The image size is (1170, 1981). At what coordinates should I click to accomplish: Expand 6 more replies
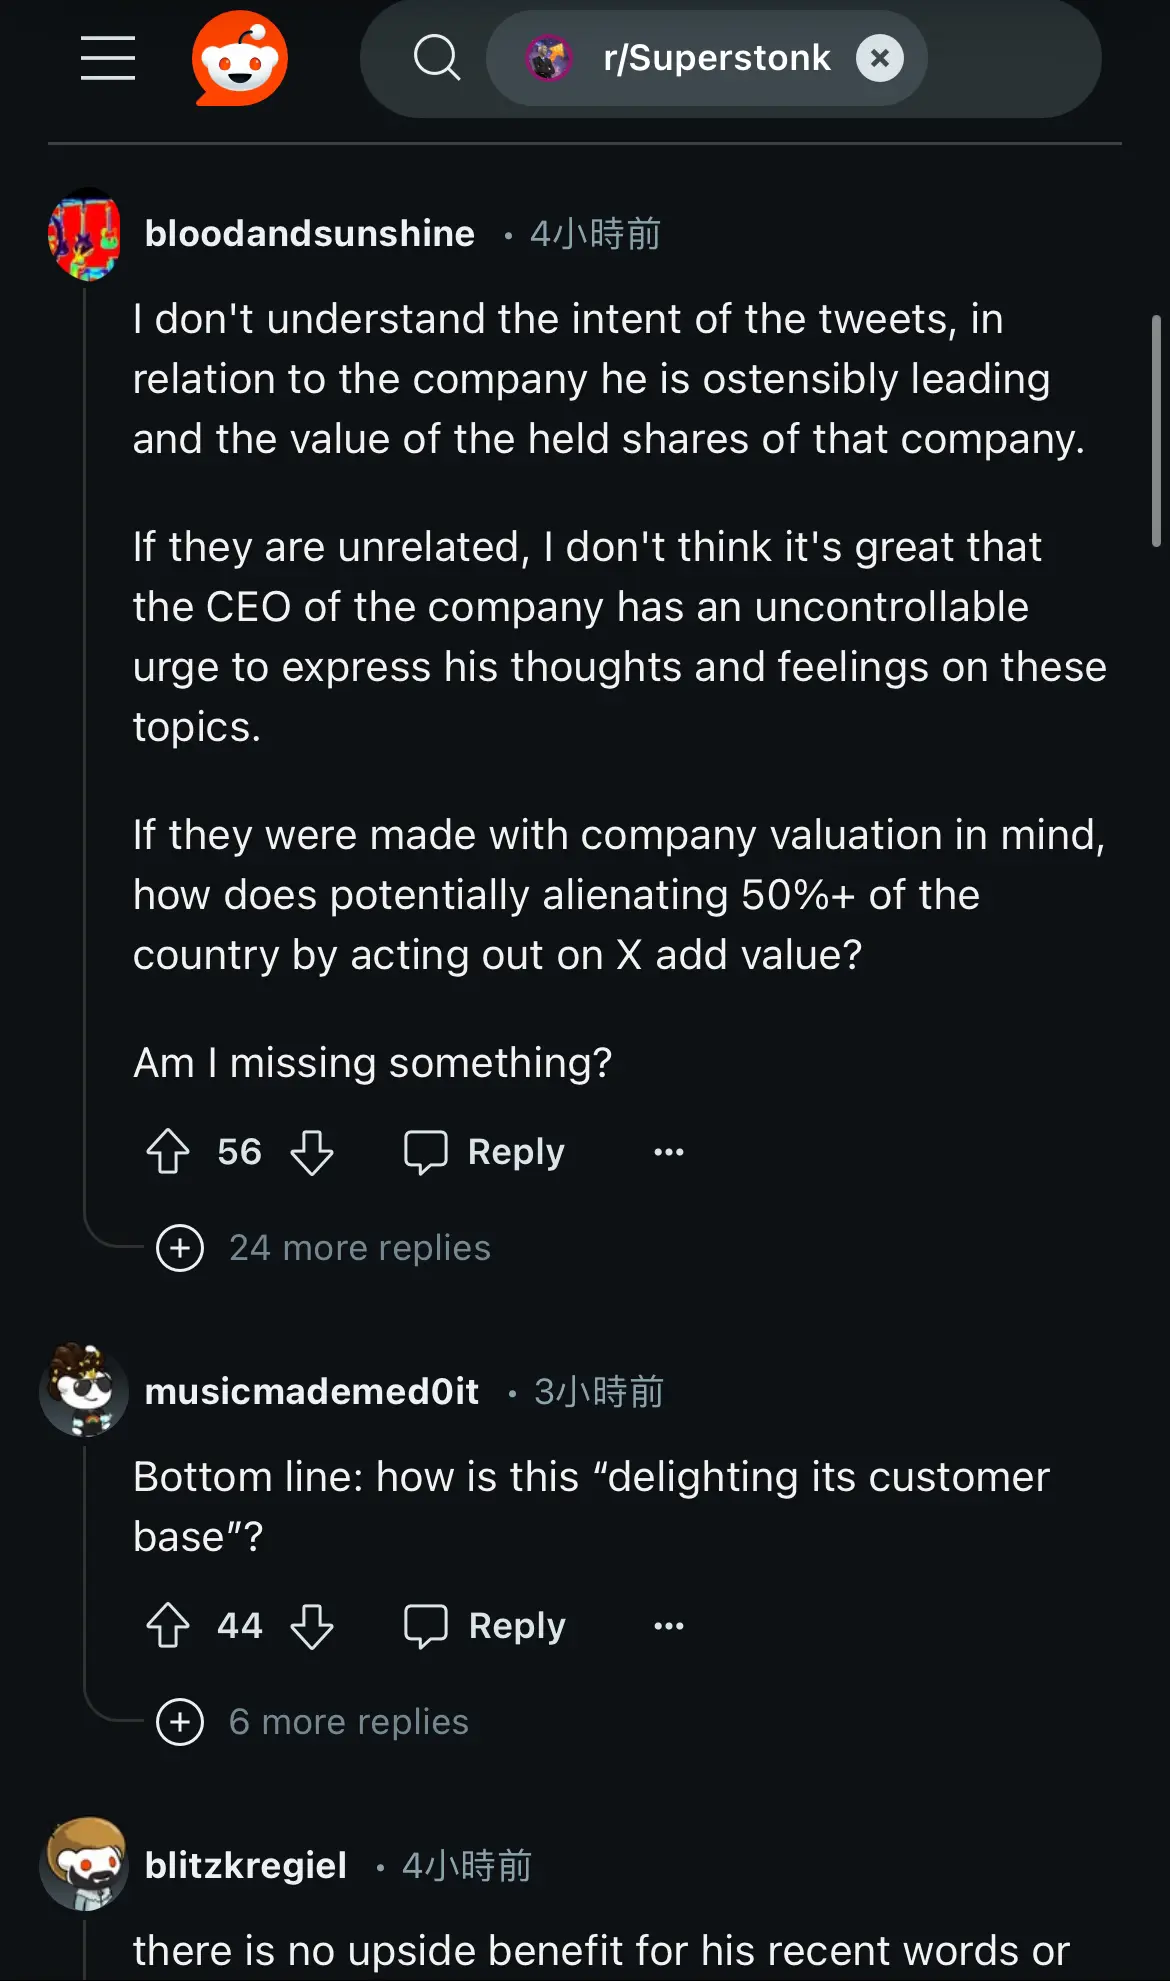click(313, 1722)
